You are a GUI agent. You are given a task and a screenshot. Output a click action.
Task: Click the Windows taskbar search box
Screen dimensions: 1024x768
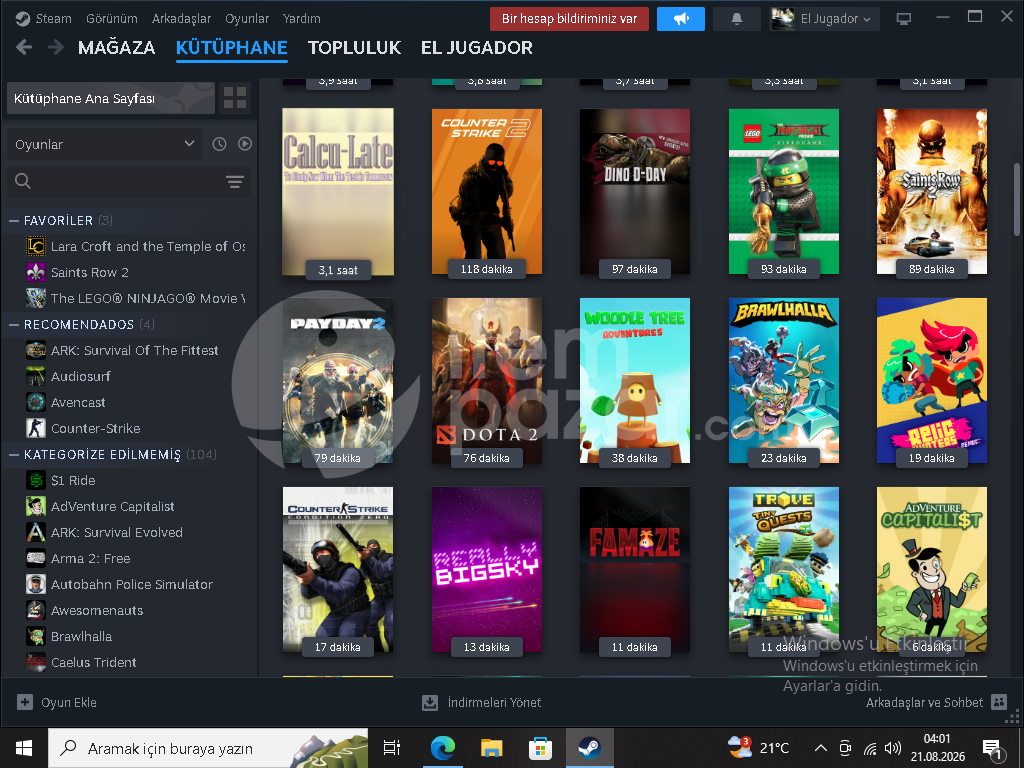click(208, 748)
